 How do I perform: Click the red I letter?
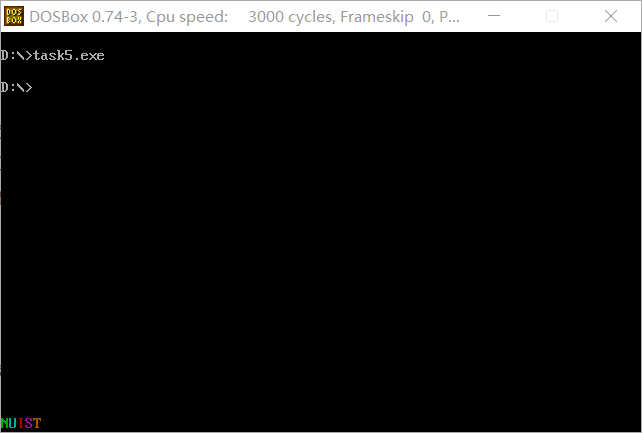point(20,423)
